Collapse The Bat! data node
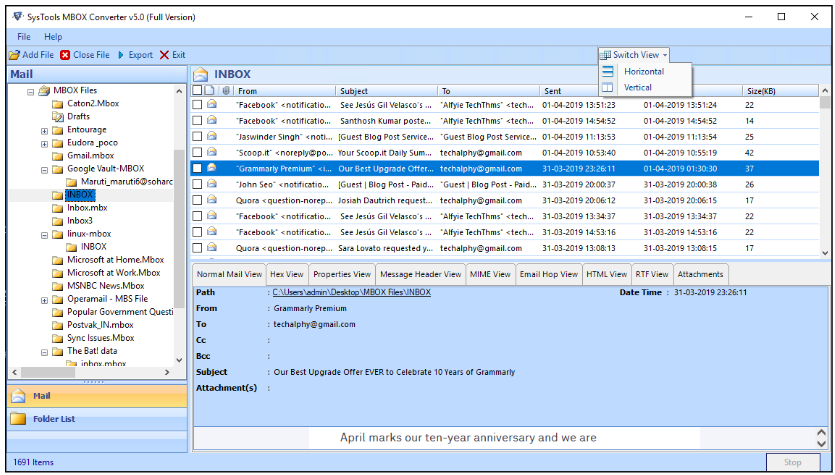The height and width of the screenshot is (475, 835). click(45, 352)
